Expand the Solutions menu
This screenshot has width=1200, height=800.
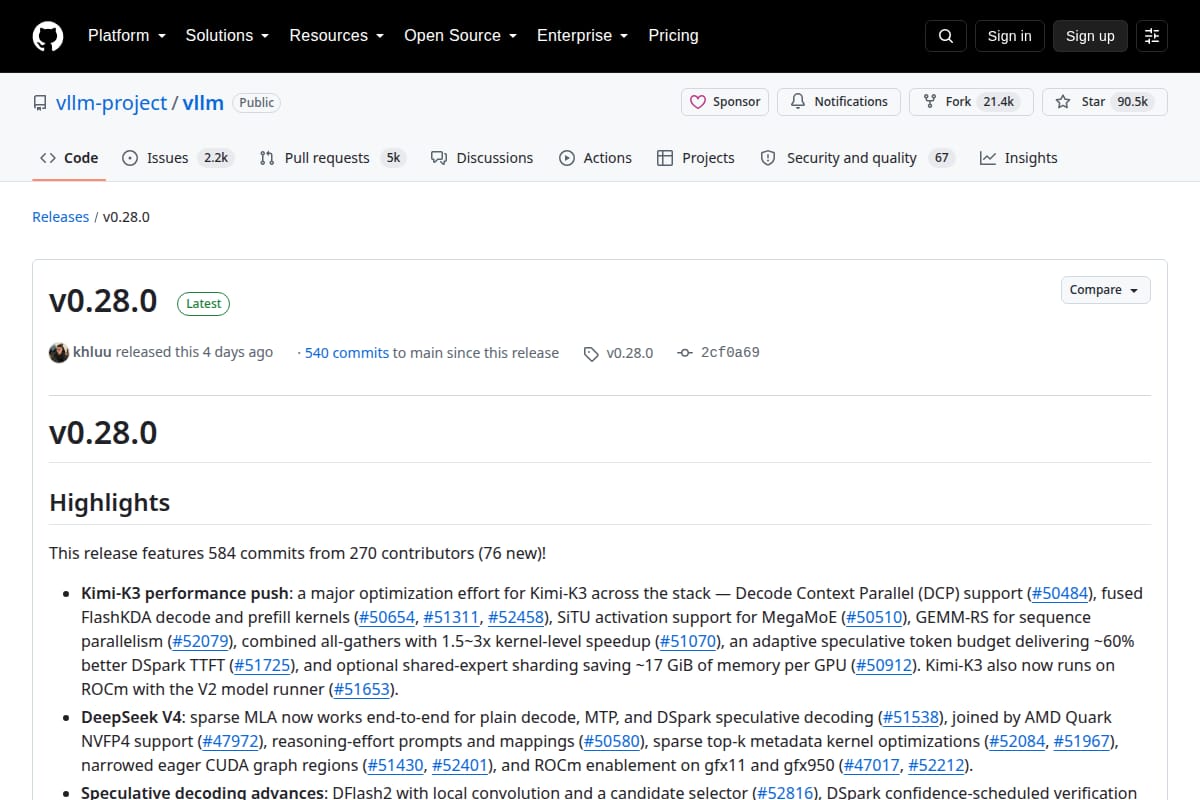tap(227, 35)
